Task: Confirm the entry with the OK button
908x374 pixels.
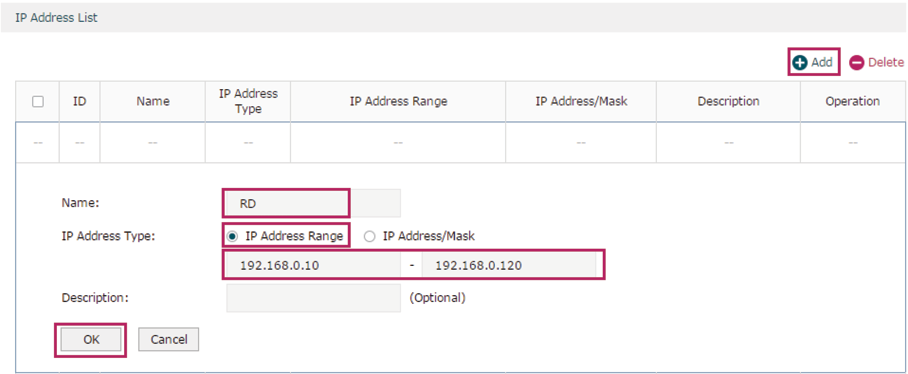Action: (91, 340)
